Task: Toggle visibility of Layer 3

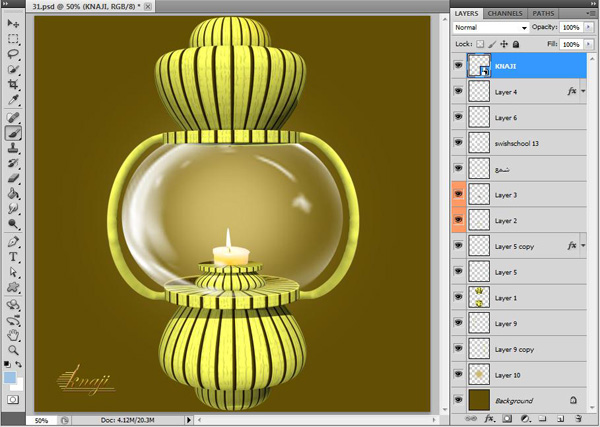Action: point(459,194)
